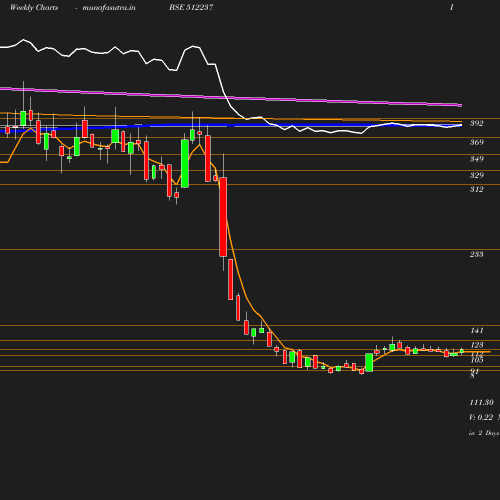This screenshot has height=500, width=500.
Task: Click the 233 price level label
Action: click(477, 254)
